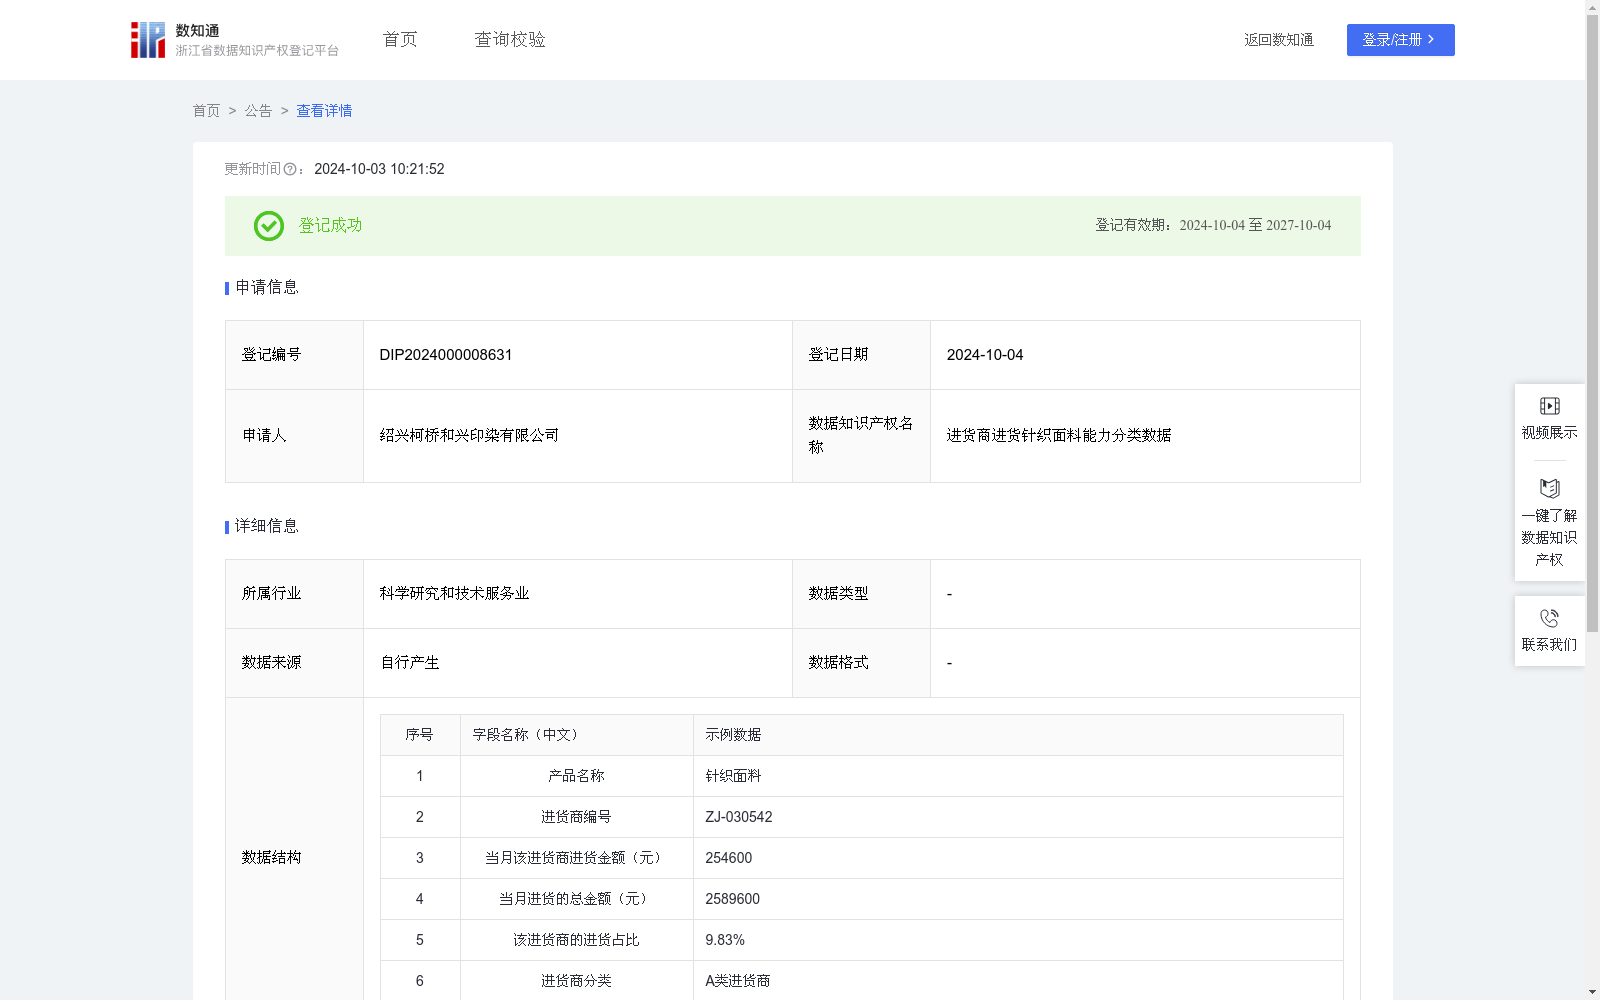Image resolution: width=1600 pixels, height=1000 pixels.
Task: Select example value ZJ-030542
Action: [739, 817]
